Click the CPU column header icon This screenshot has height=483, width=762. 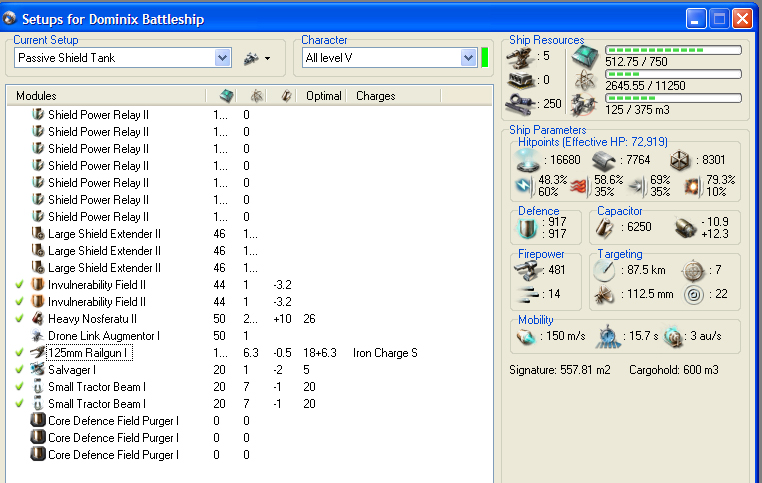(226, 96)
